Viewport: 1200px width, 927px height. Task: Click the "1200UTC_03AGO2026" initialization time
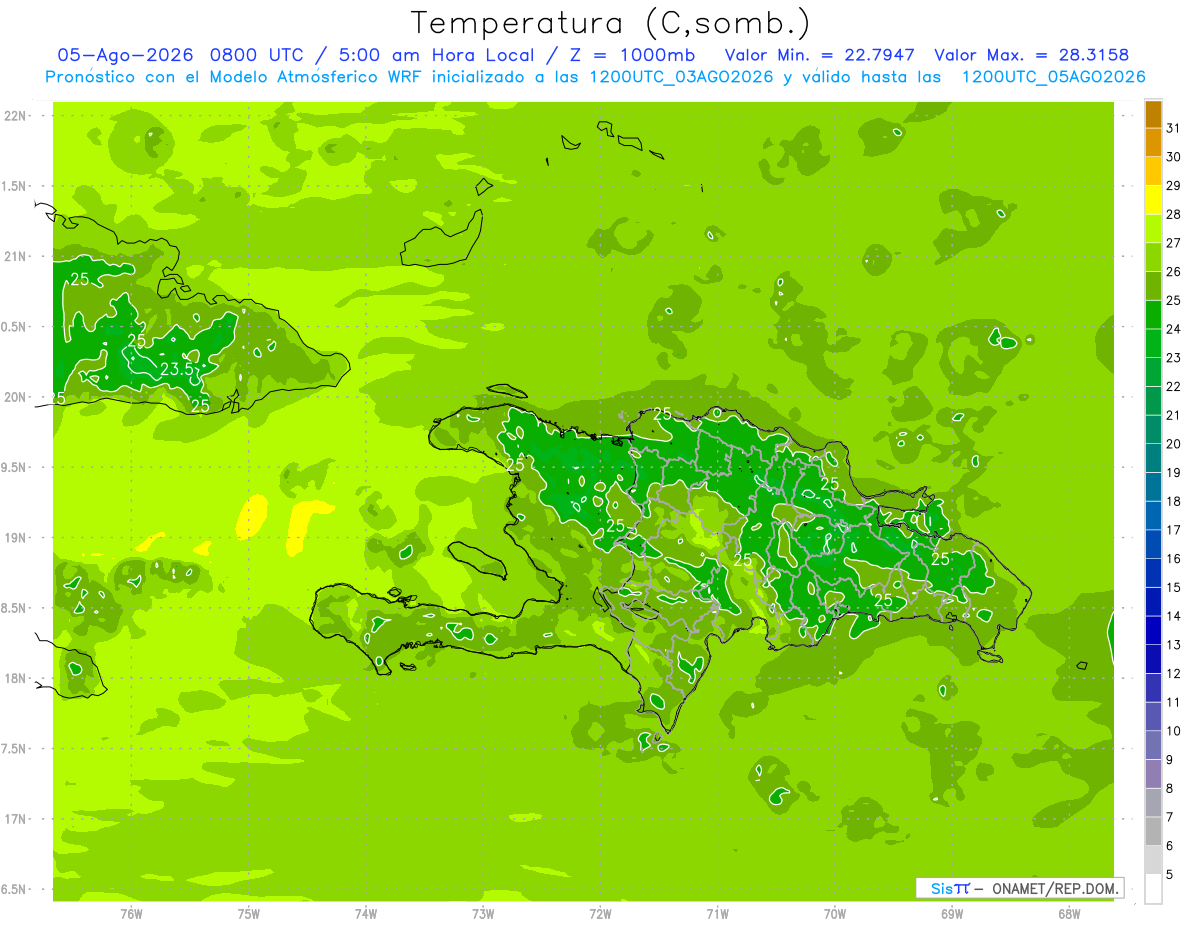click(x=681, y=77)
